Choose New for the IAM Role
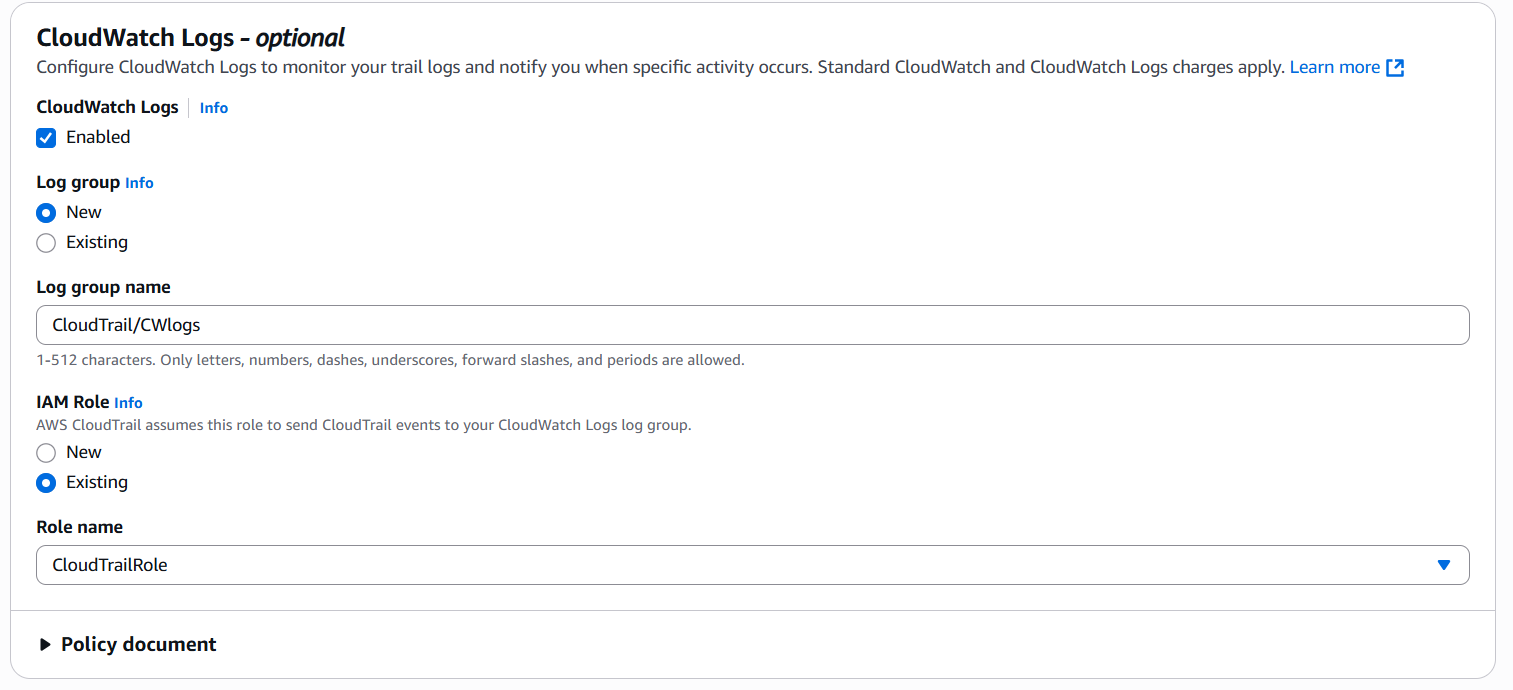 click(x=45, y=452)
